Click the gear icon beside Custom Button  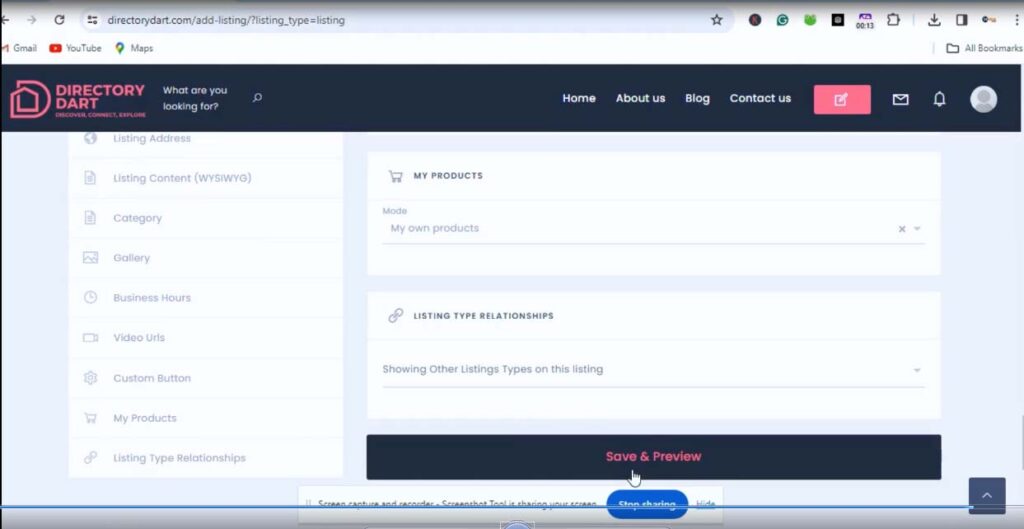coord(90,378)
